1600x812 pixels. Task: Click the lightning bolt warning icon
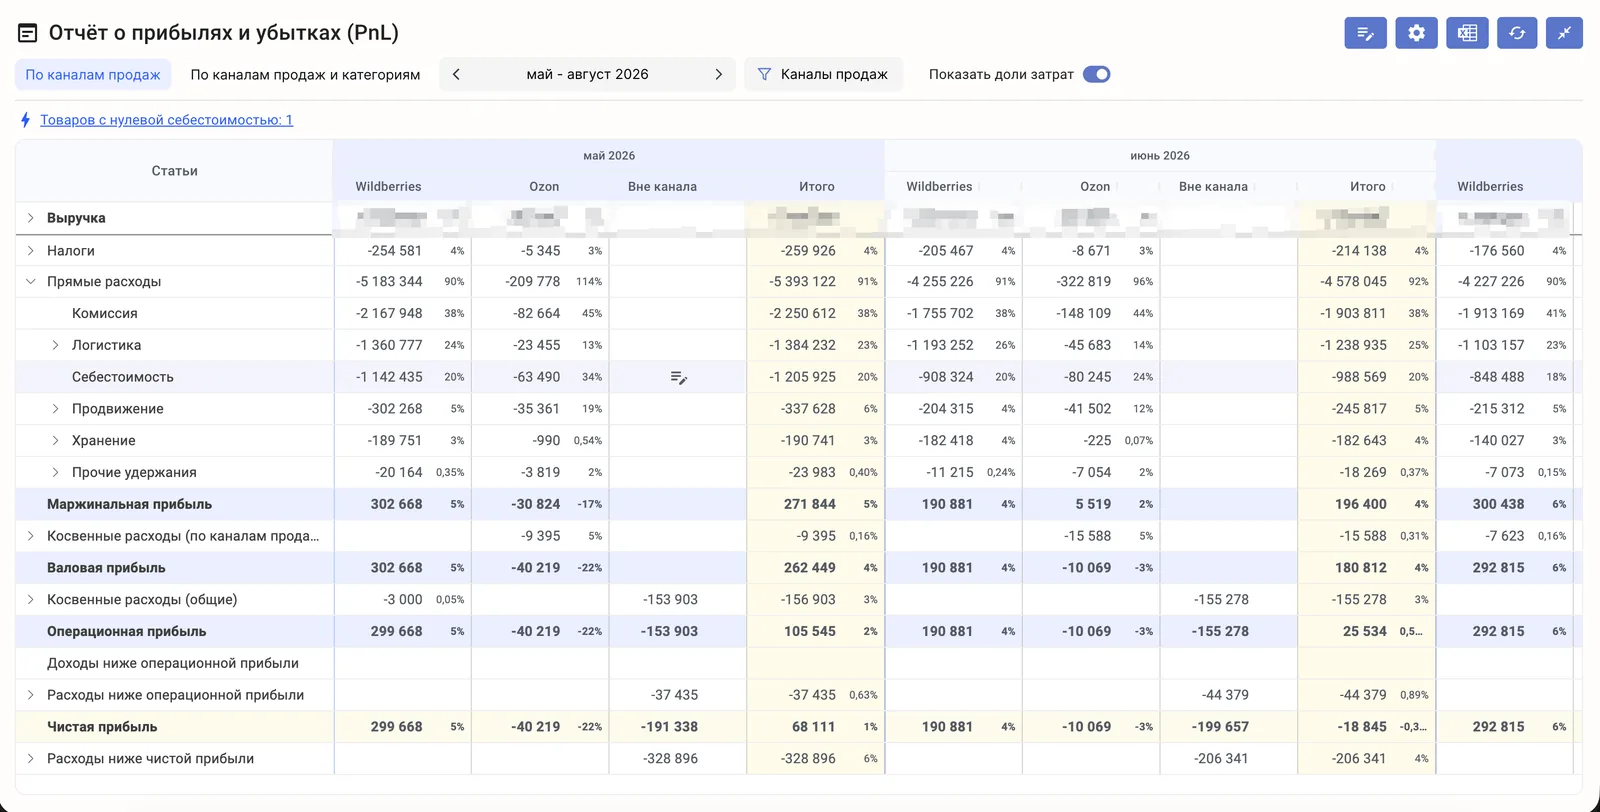25,120
